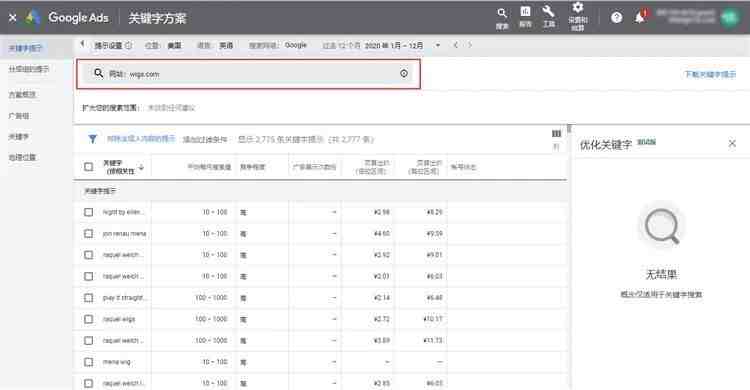
Task: Click the high-range top-of-page bid header
Action: (425, 167)
